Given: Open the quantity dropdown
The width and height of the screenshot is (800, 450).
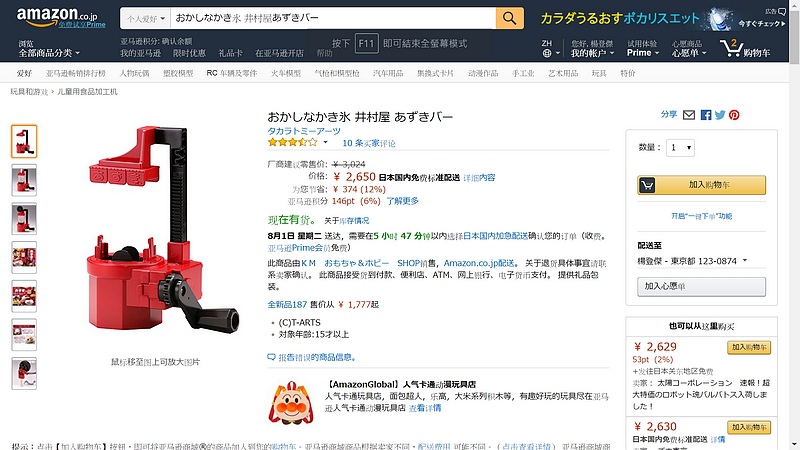Looking at the screenshot, I should pyautogui.click(x=680, y=148).
